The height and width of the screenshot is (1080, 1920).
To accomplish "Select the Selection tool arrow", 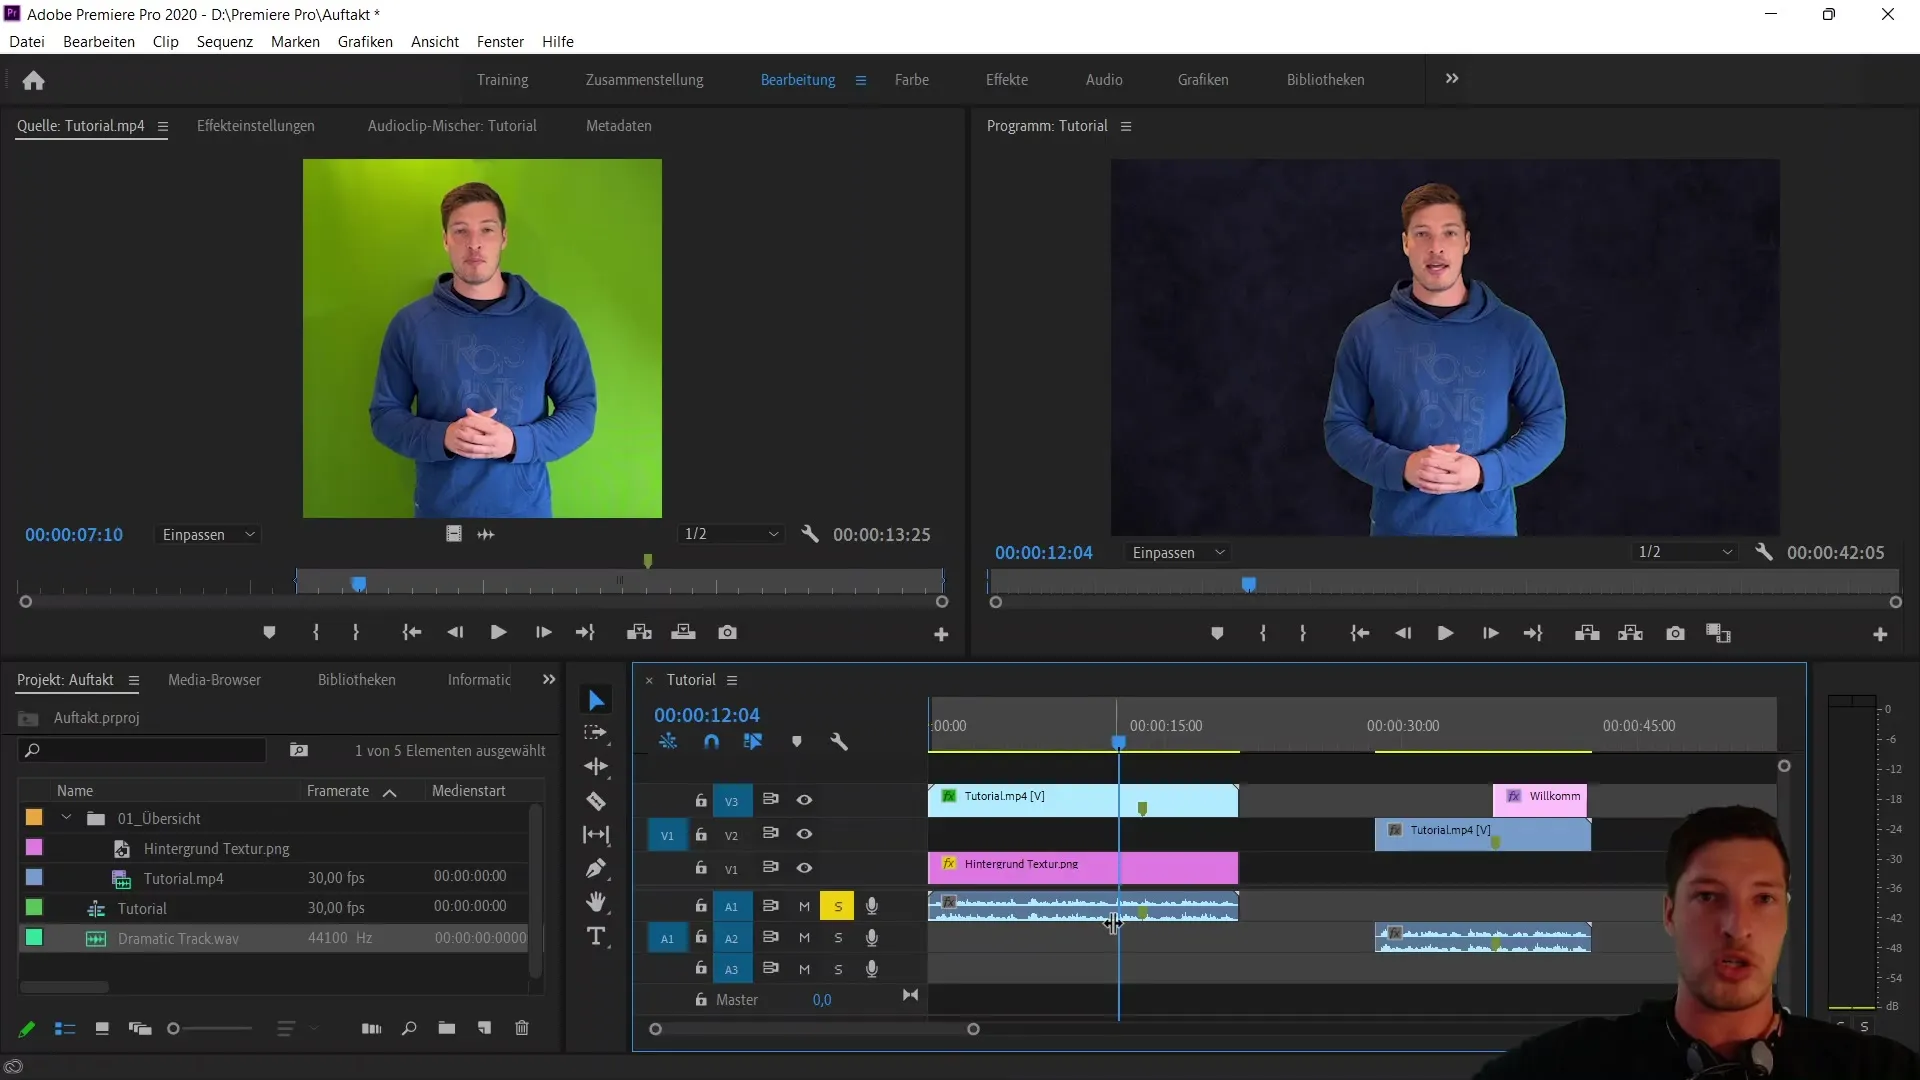I will click(596, 700).
